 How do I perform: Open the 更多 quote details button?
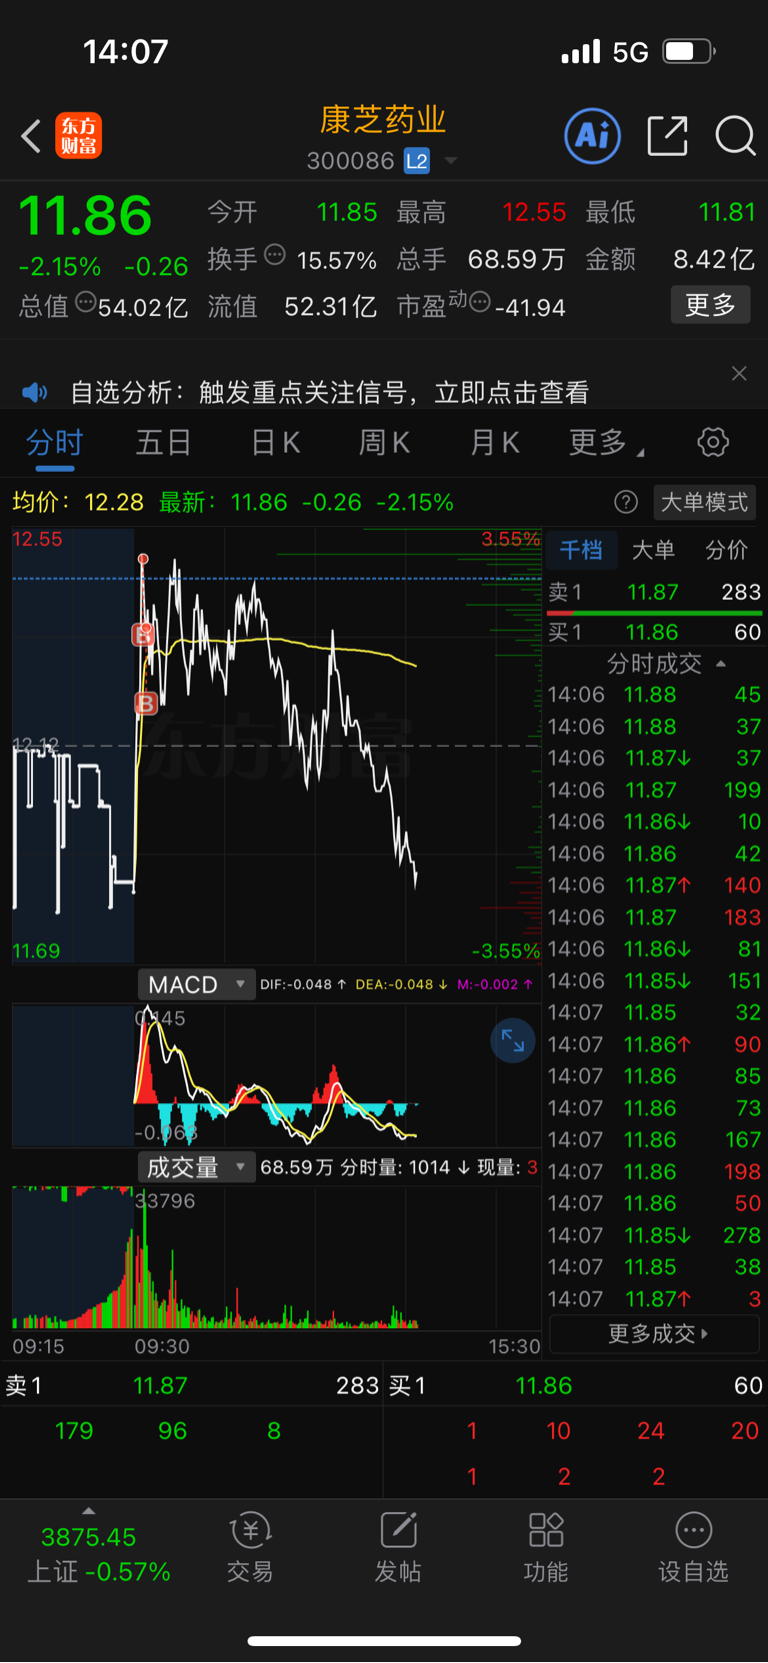710,305
